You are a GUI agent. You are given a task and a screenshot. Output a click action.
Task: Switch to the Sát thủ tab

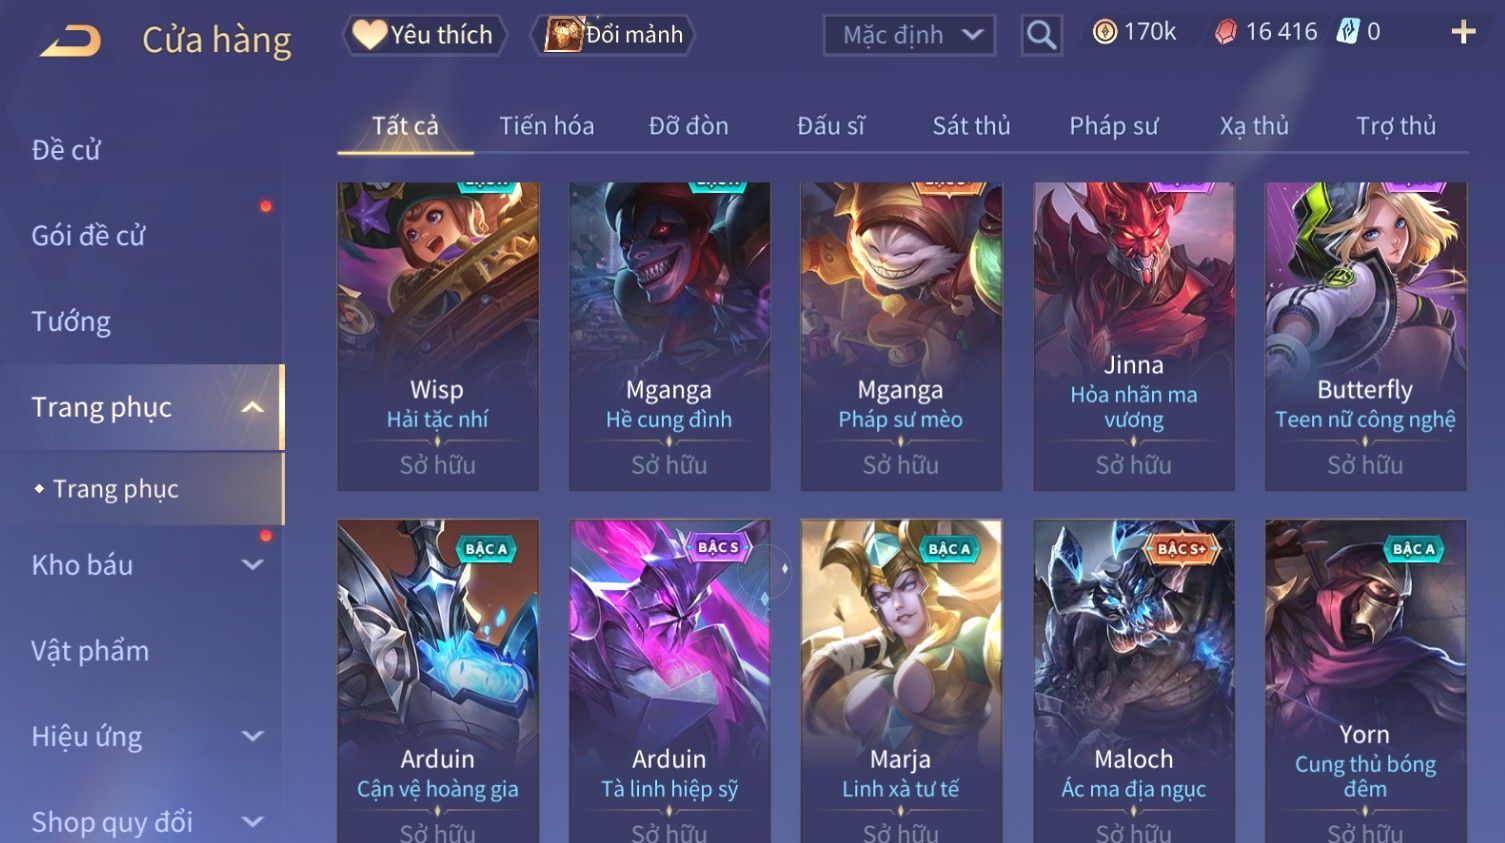(x=971, y=126)
